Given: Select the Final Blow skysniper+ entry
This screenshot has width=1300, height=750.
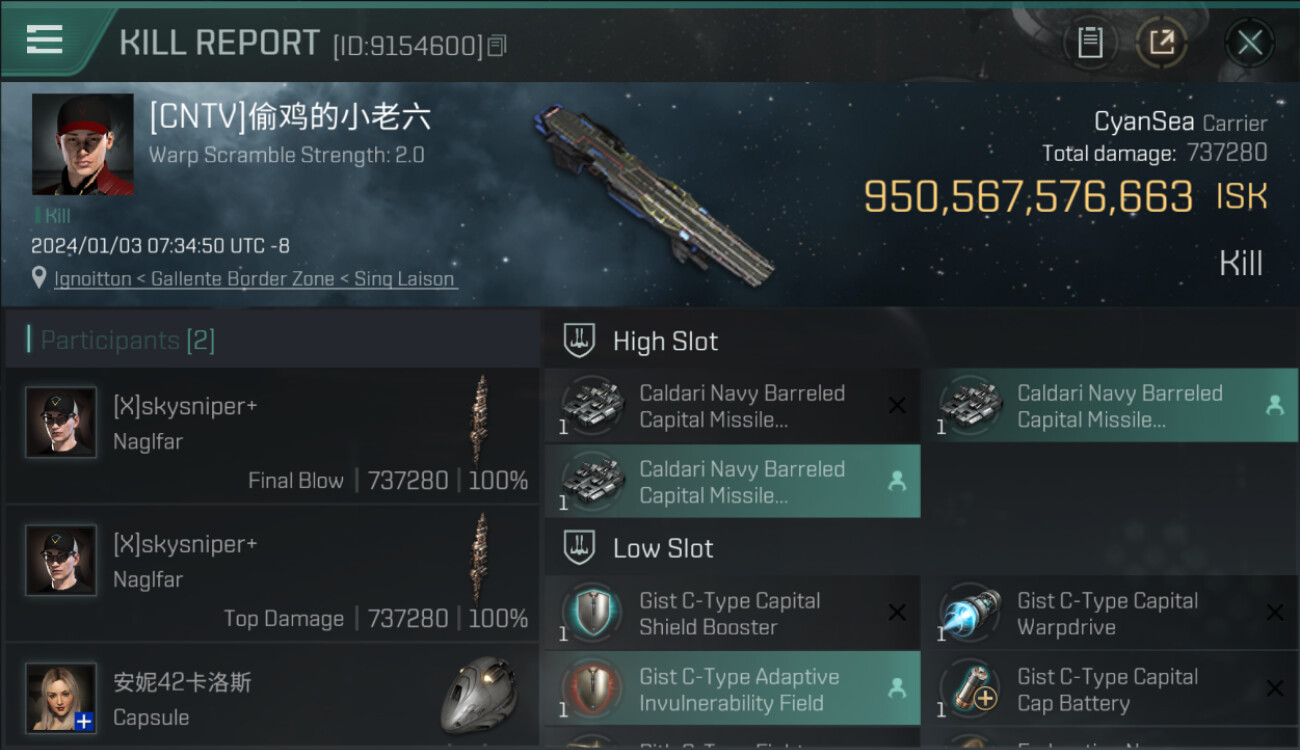Looking at the screenshot, I should tap(272, 436).
